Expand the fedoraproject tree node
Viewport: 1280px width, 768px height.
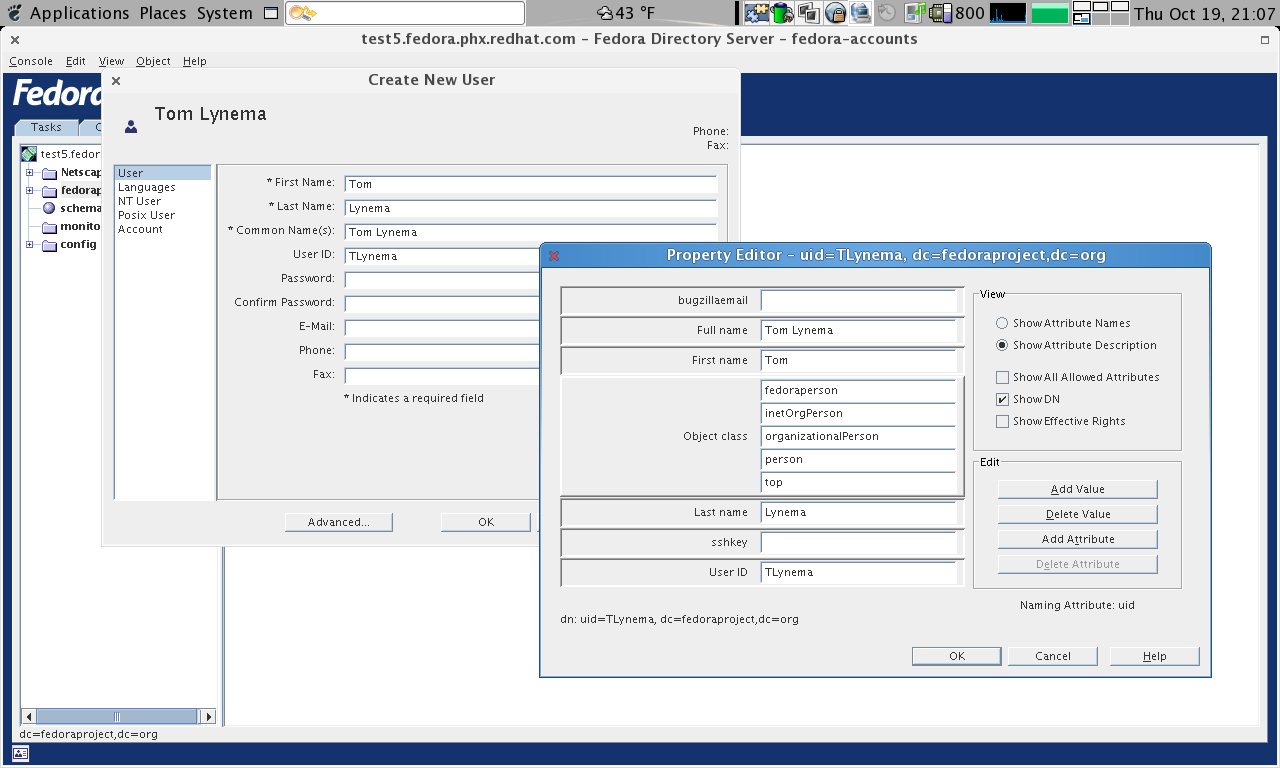point(29,190)
